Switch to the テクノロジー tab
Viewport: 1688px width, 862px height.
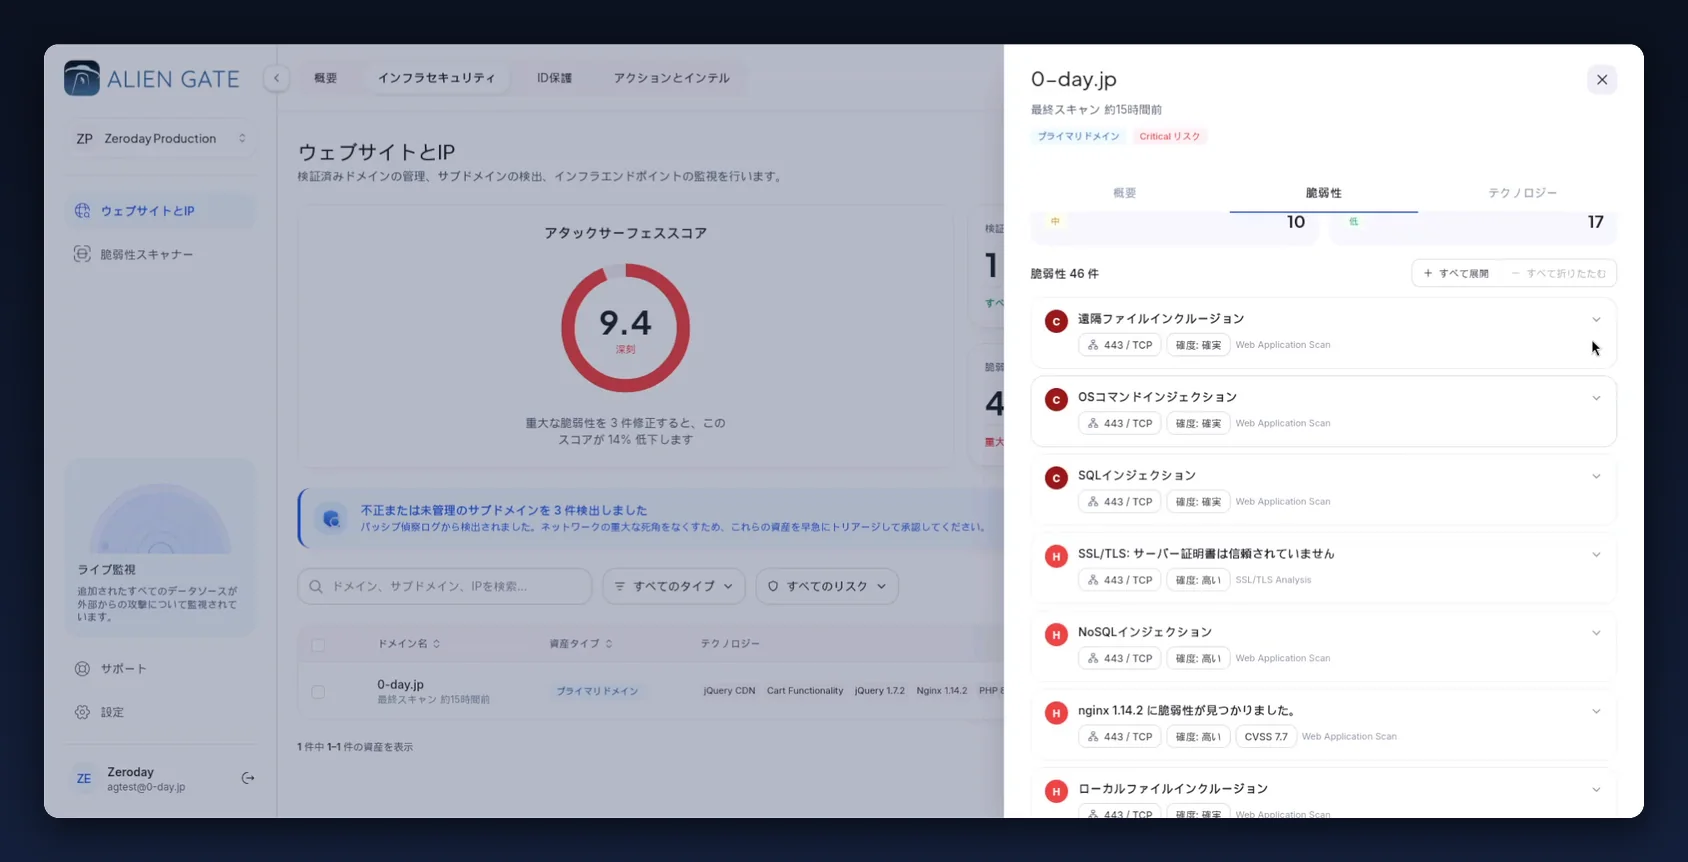pos(1522,193)
